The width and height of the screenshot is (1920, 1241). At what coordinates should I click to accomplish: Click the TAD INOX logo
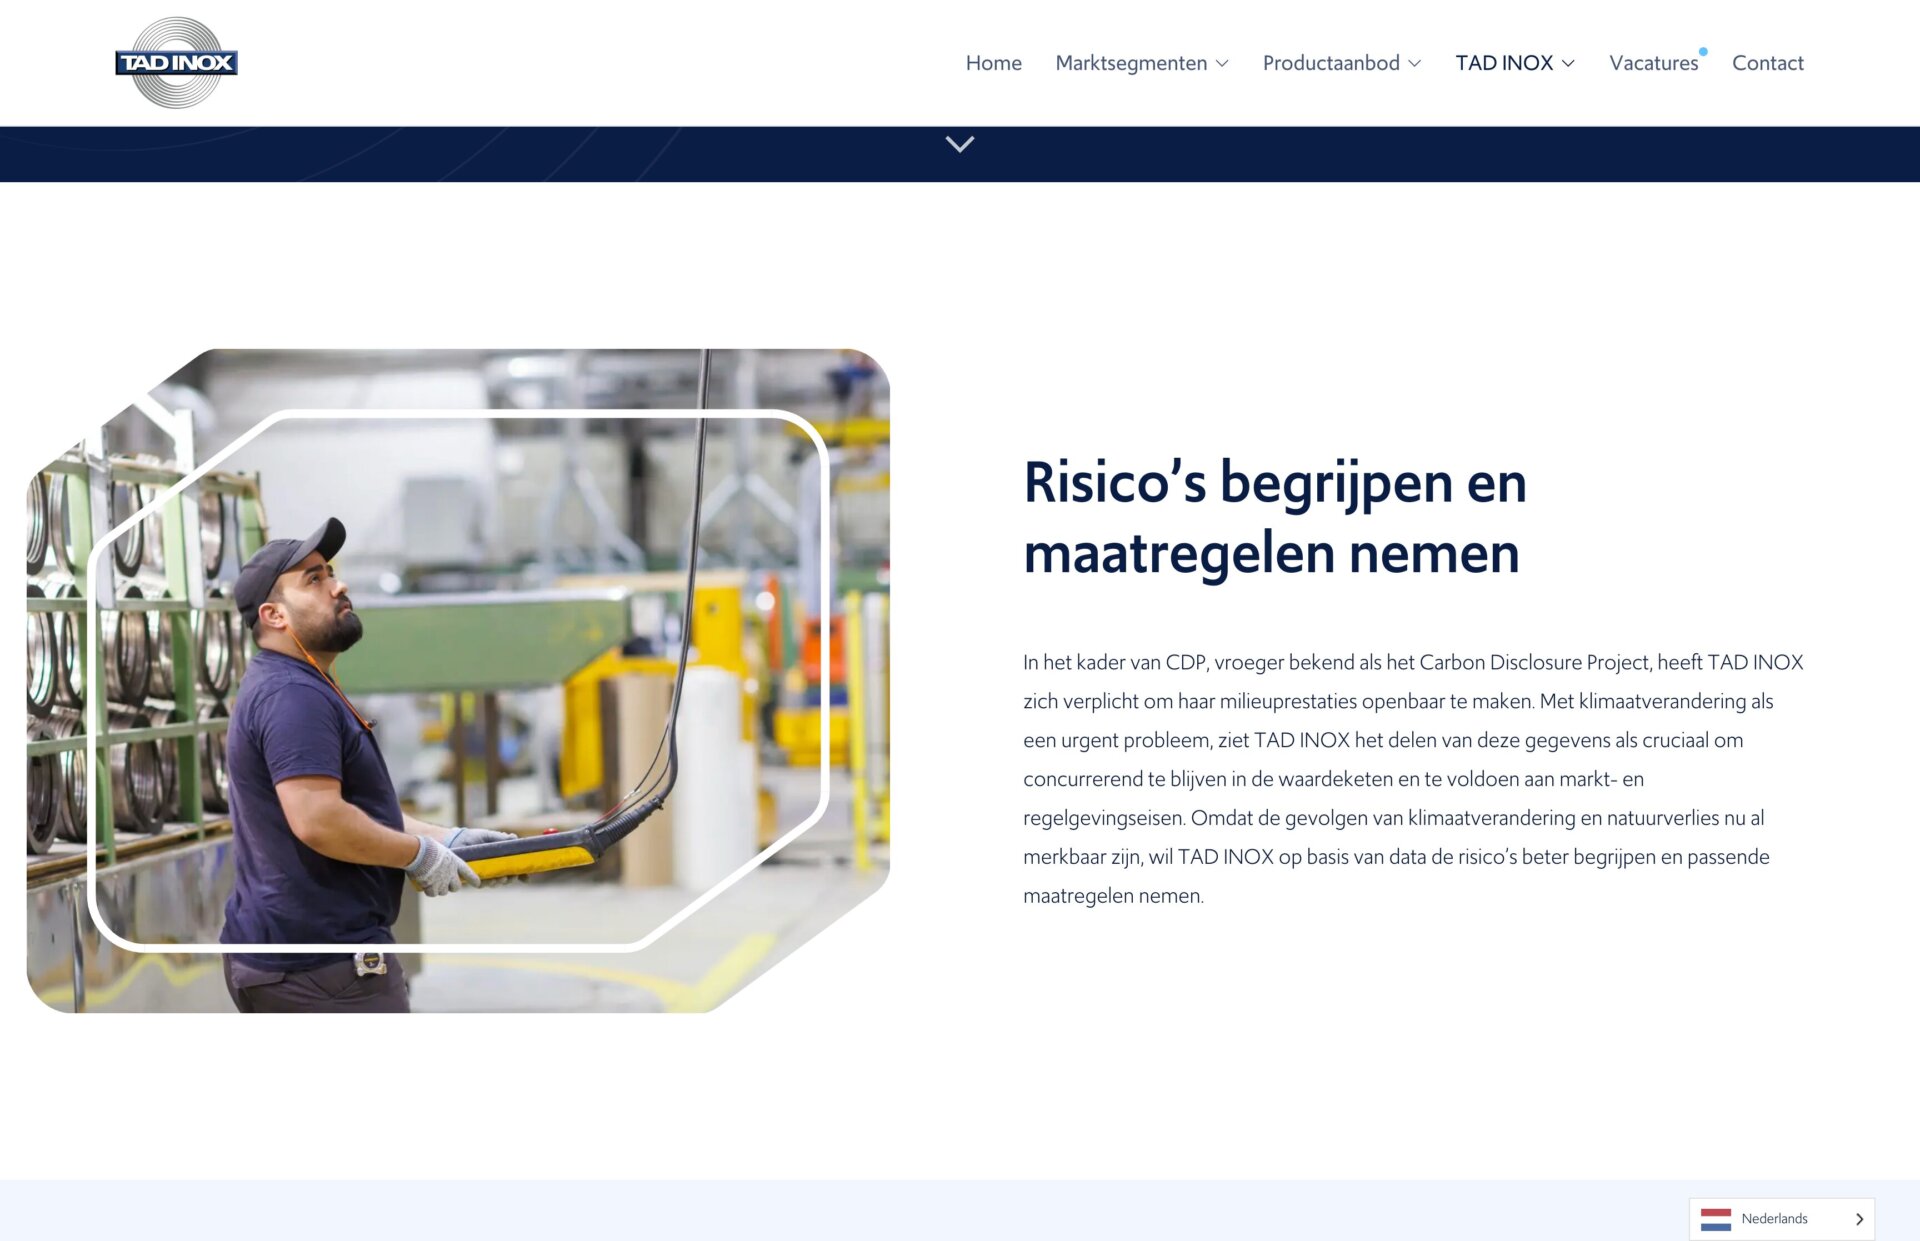[x=176, y=62]
